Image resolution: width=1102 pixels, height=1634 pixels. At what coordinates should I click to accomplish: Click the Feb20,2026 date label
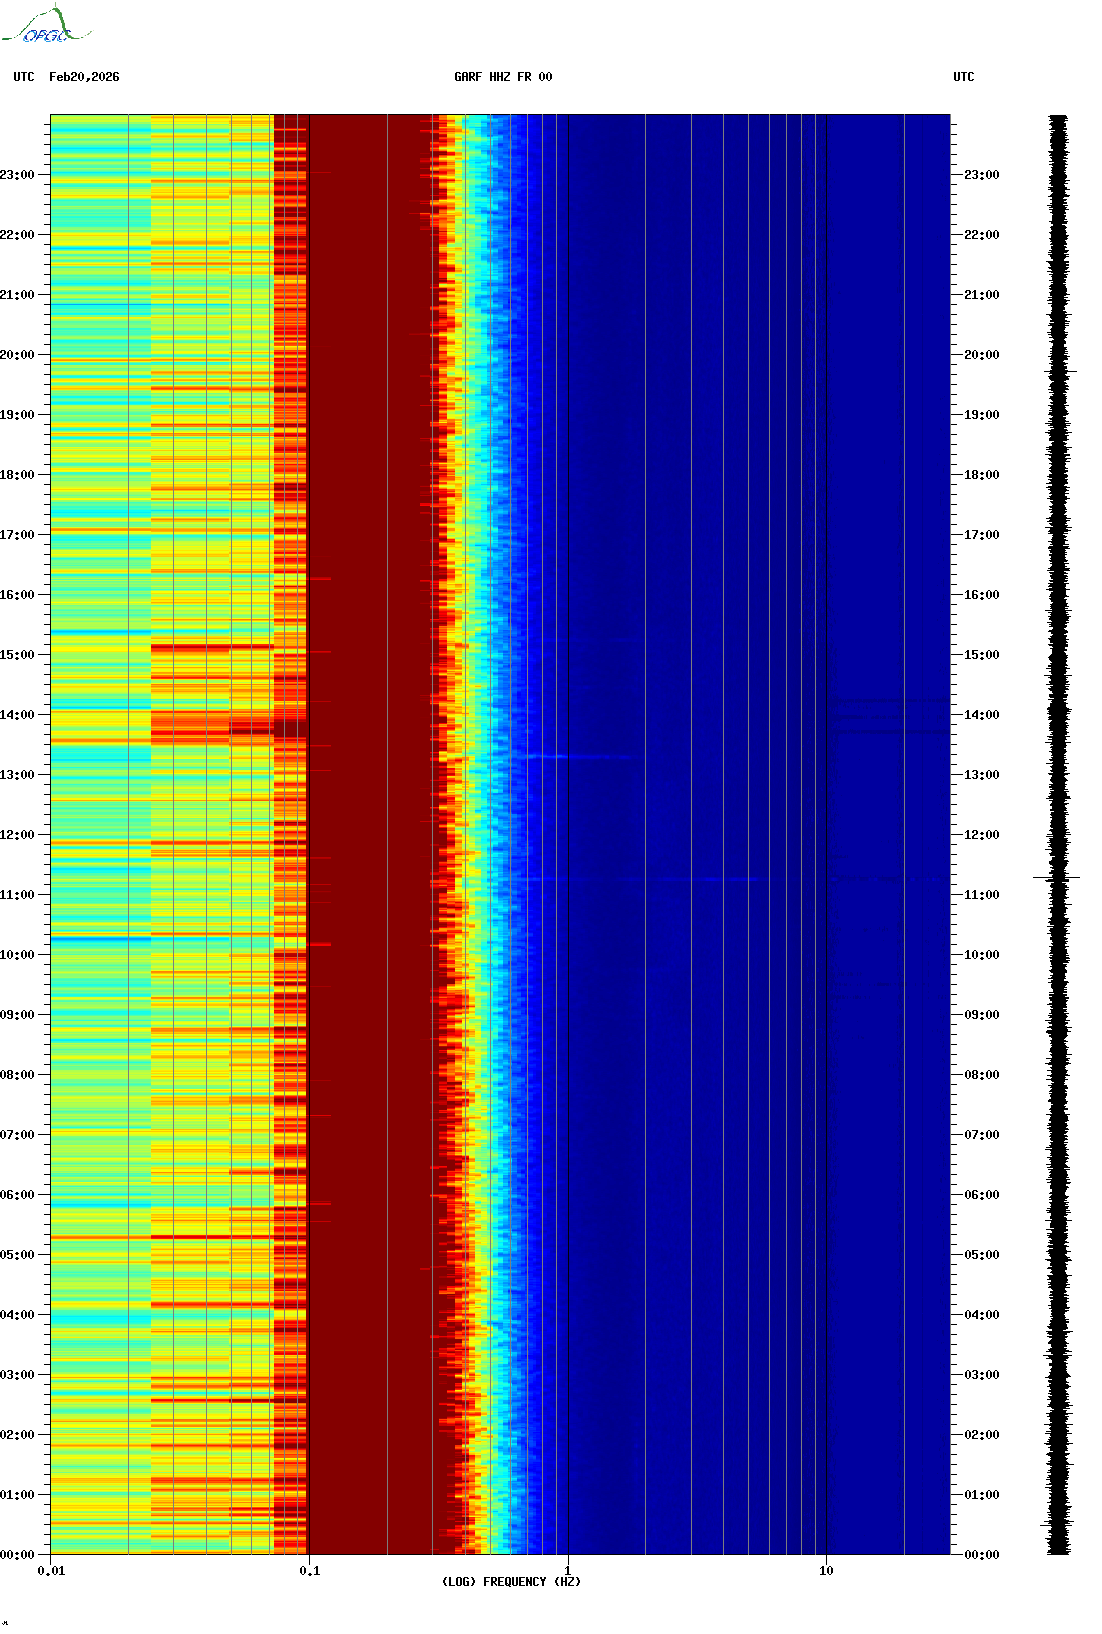84,77
